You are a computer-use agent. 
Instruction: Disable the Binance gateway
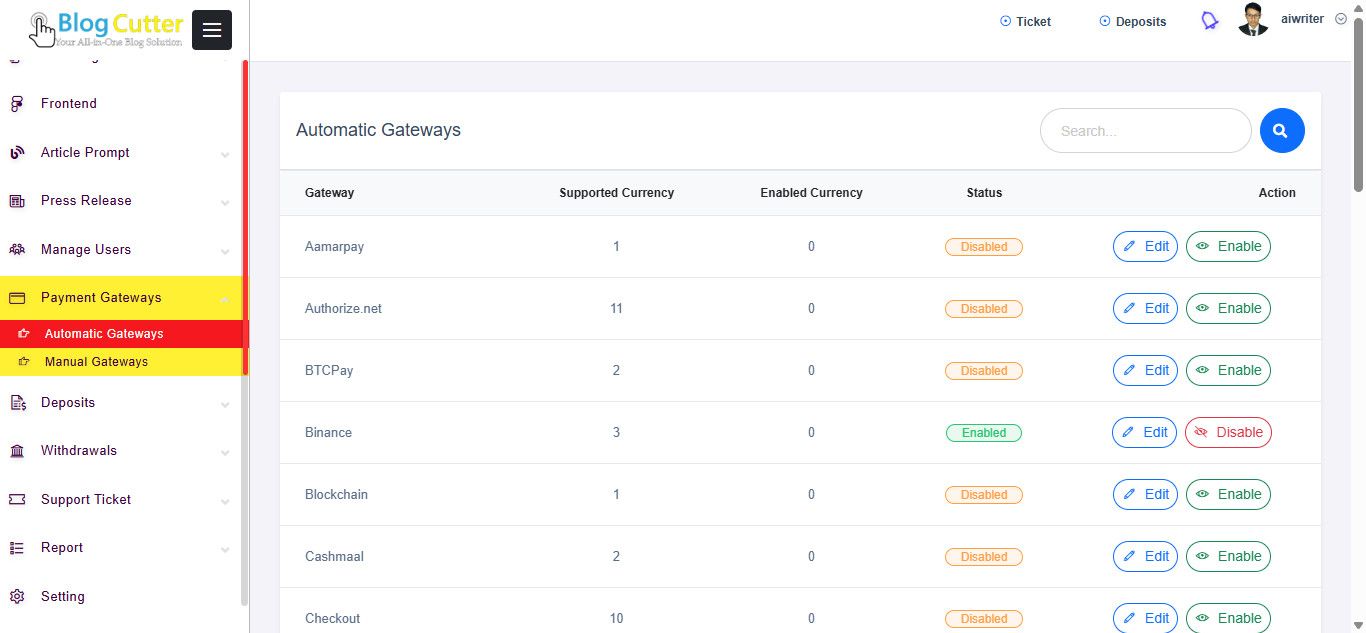(x=1228, y=433)
